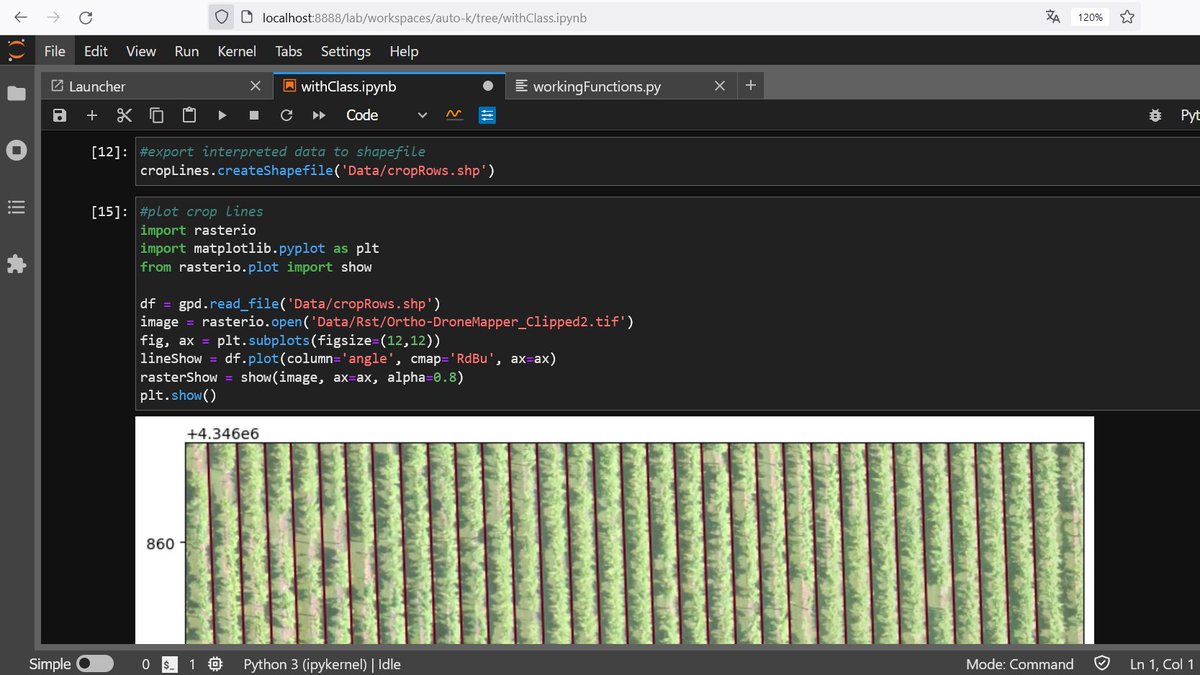The image size is (1200, 675).
Task: Click the debugger bug icon
Action: pos(1156,115)
